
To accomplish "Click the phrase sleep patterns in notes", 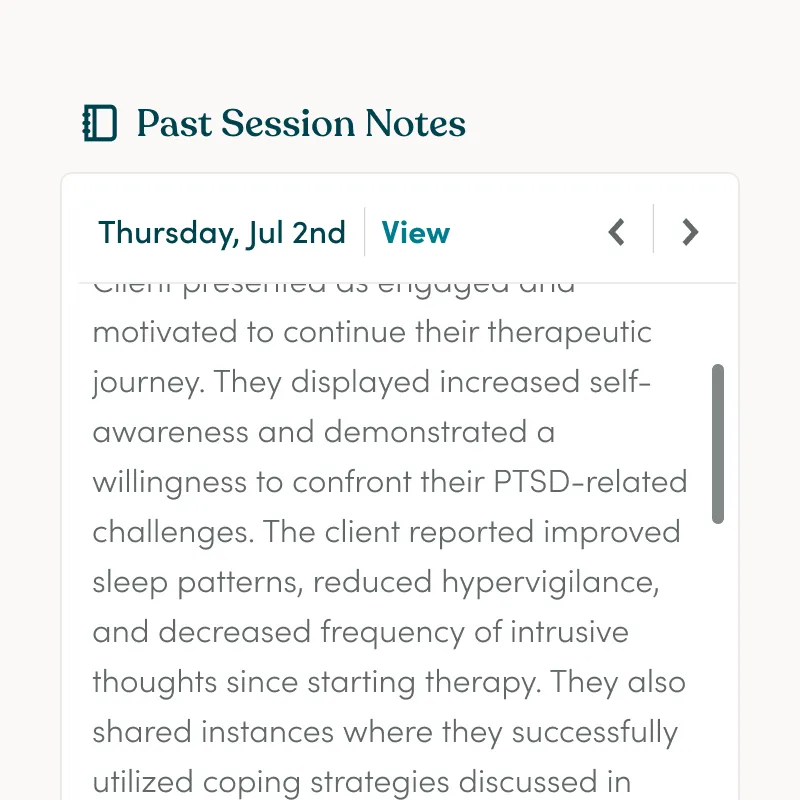I will click(201, 582).
